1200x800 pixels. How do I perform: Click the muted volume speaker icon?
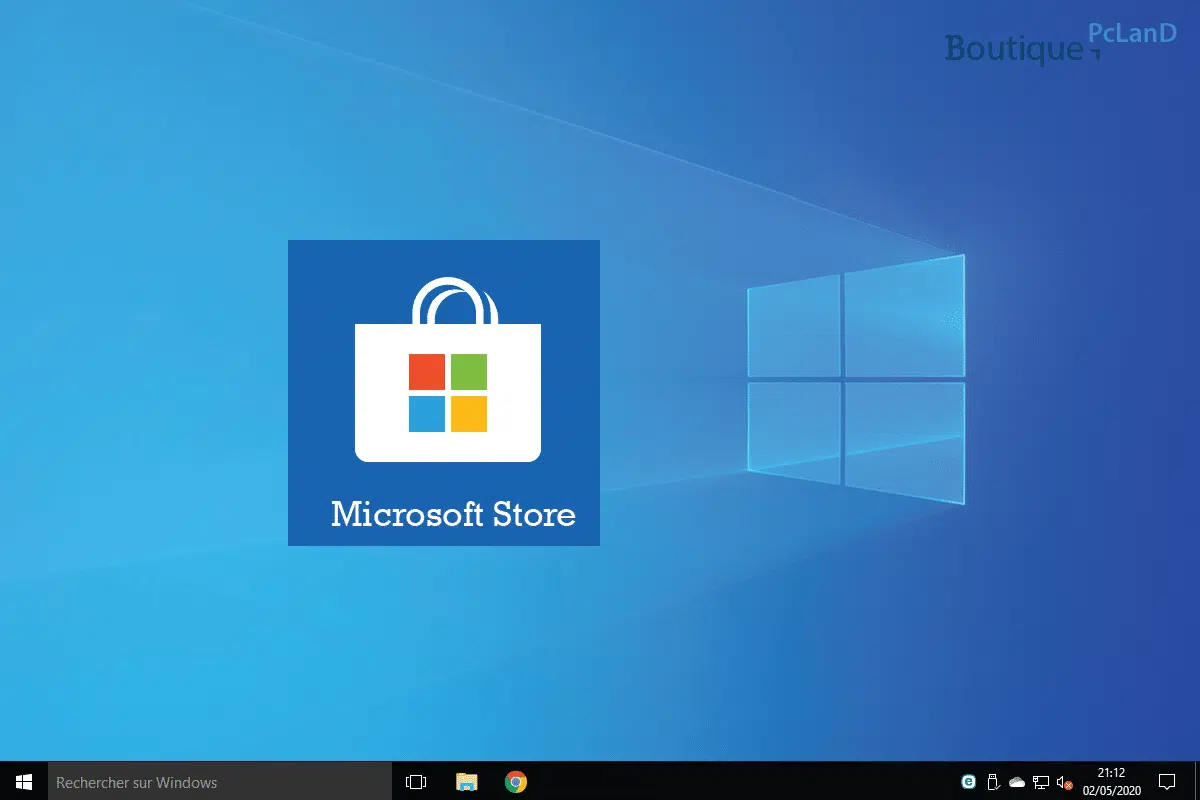tap(1065, 782)
